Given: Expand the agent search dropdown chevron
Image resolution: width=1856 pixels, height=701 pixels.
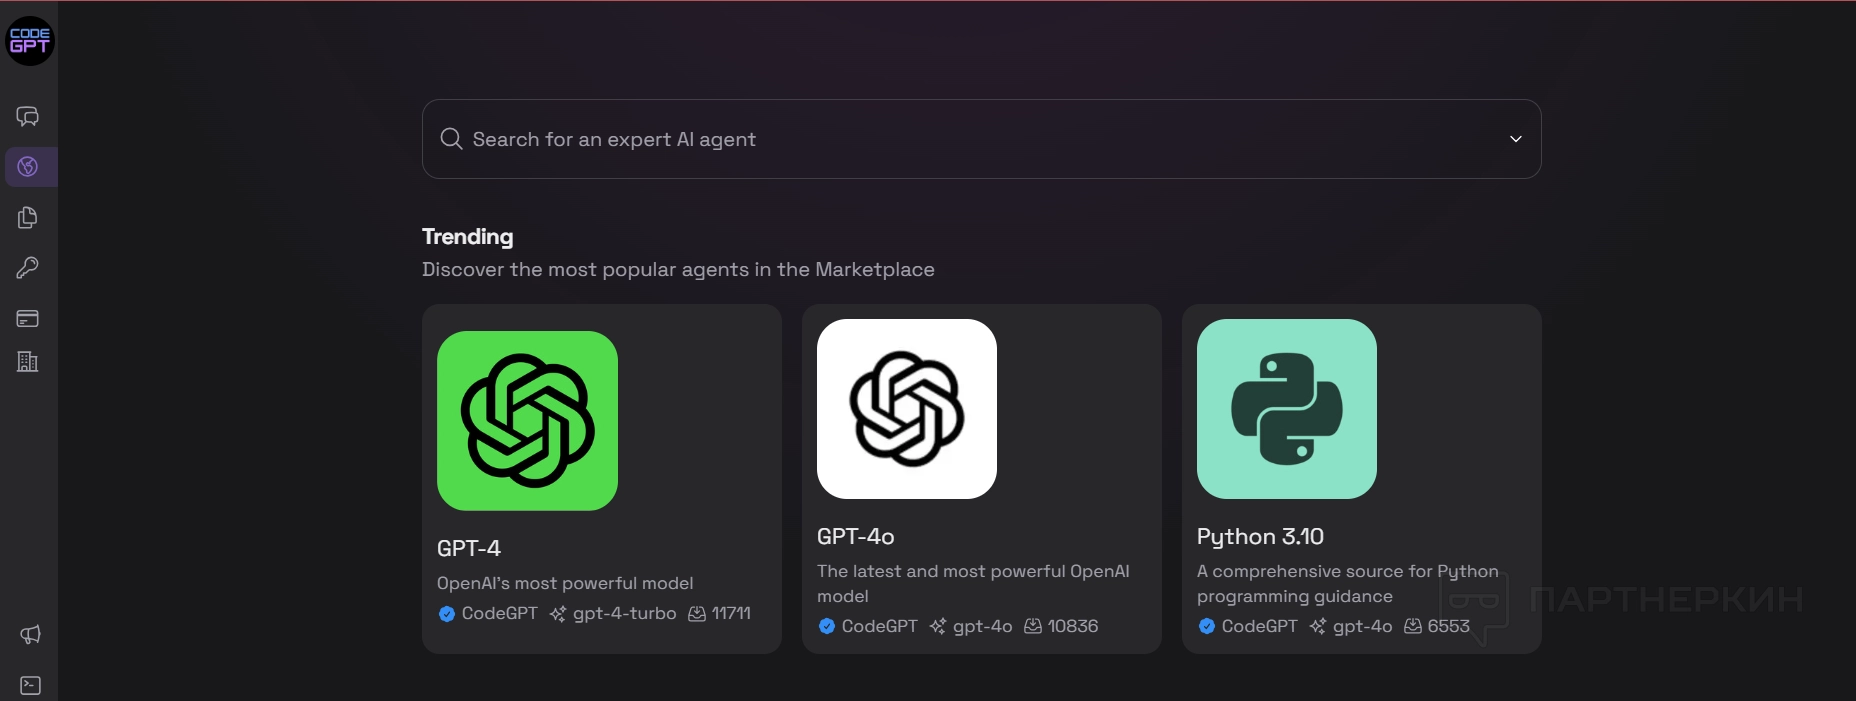Looking at the screenshot, I should point(1516,139).
